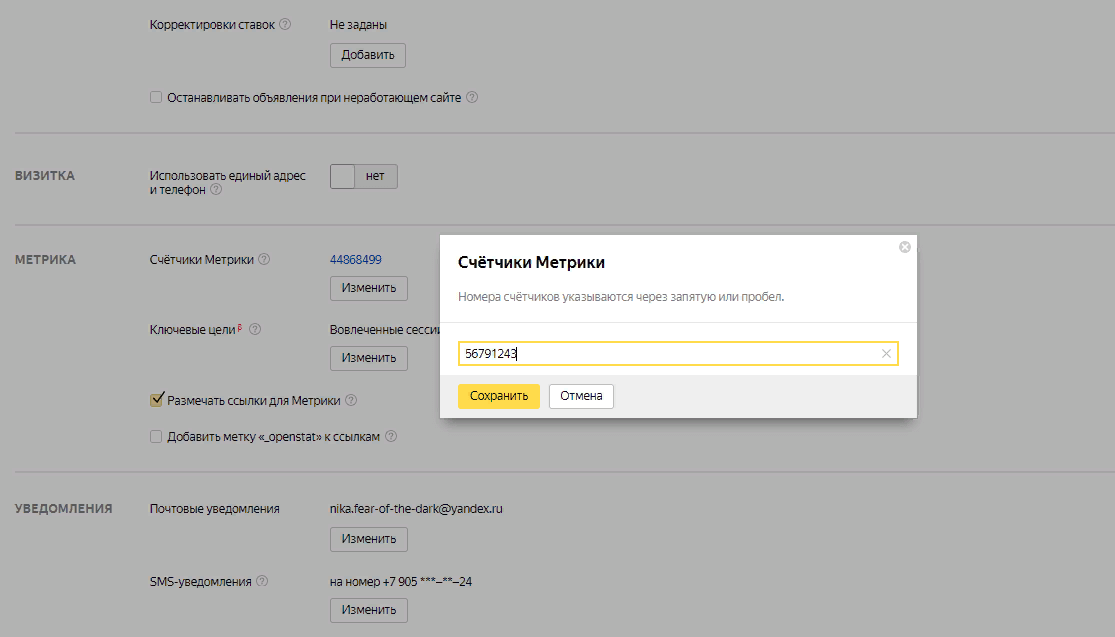The width and height of the screenshot is (1115, 637).
Task: Close the Счётчики Метрики dialog
Action: coord(904,247)
